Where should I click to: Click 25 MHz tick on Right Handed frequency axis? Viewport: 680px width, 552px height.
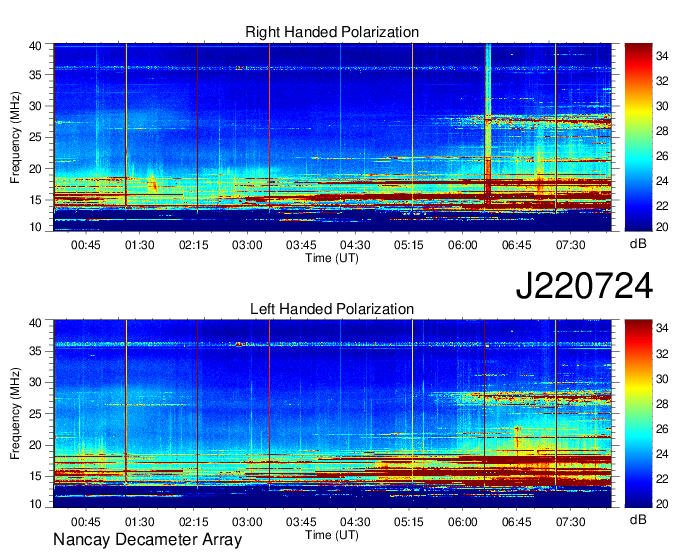pos(36,137)
